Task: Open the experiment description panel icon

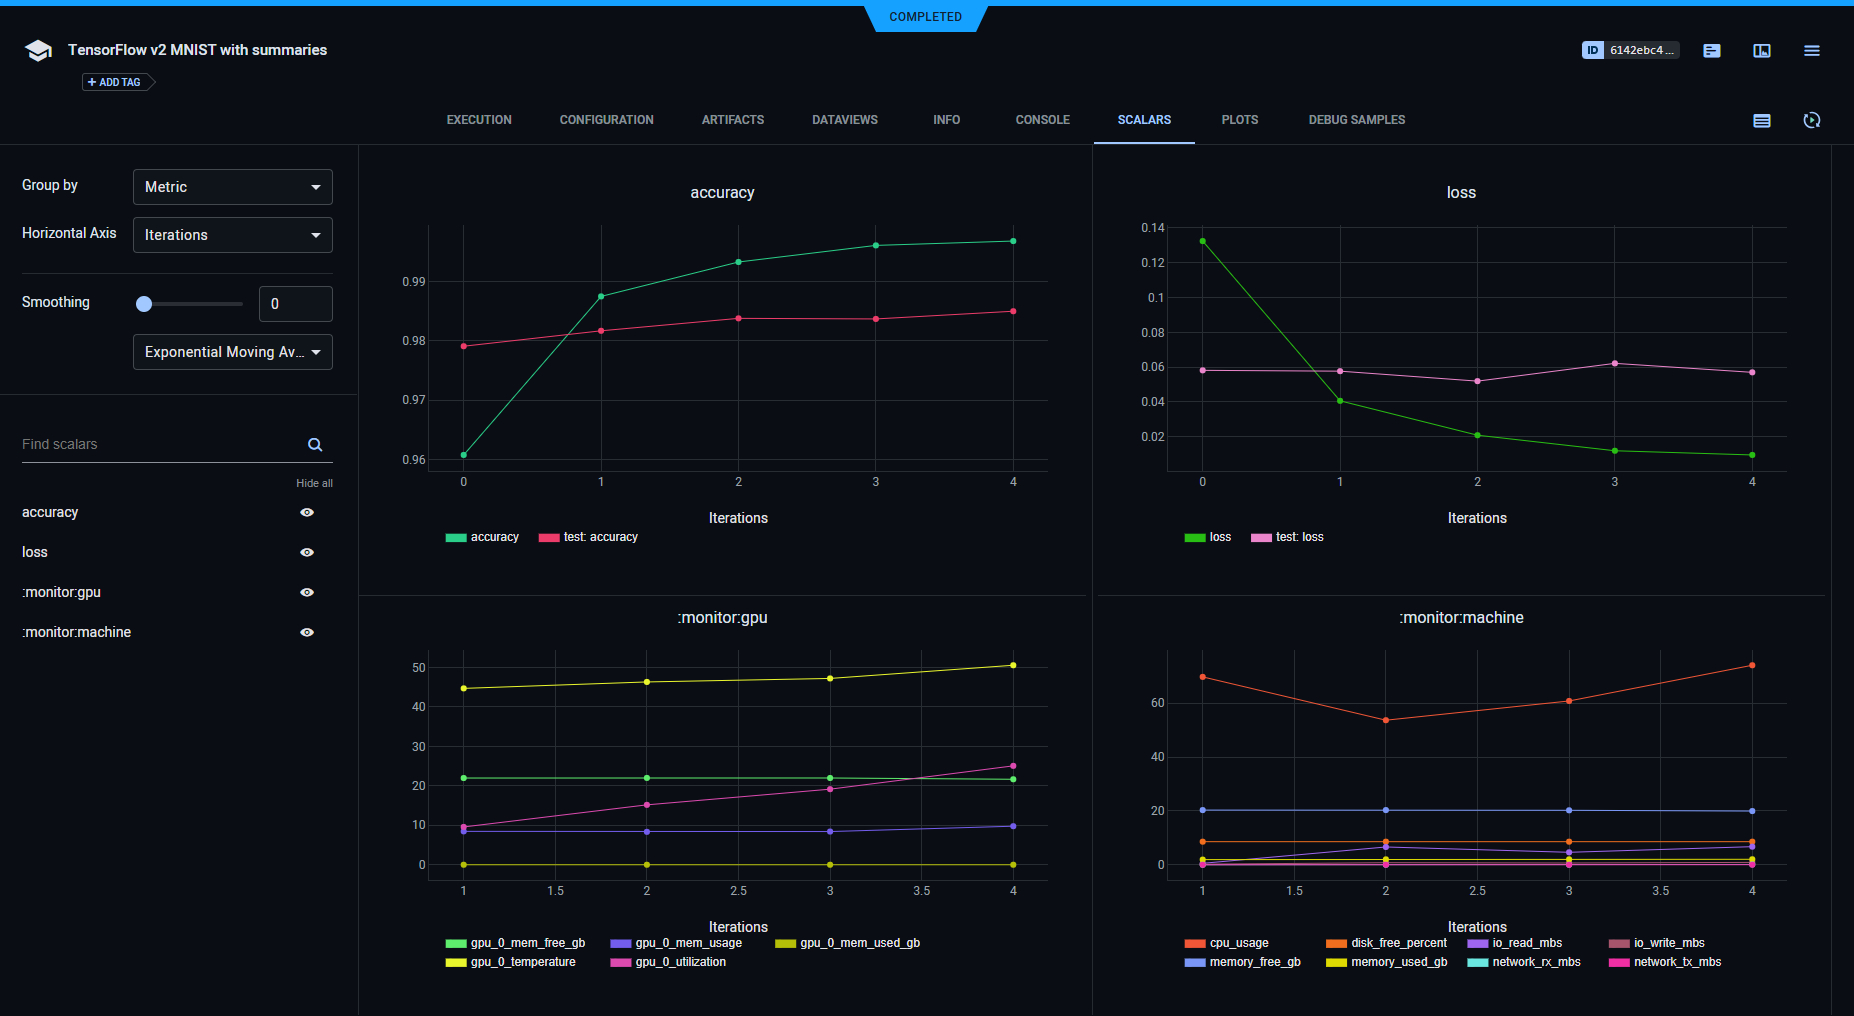Action: 1712,50
